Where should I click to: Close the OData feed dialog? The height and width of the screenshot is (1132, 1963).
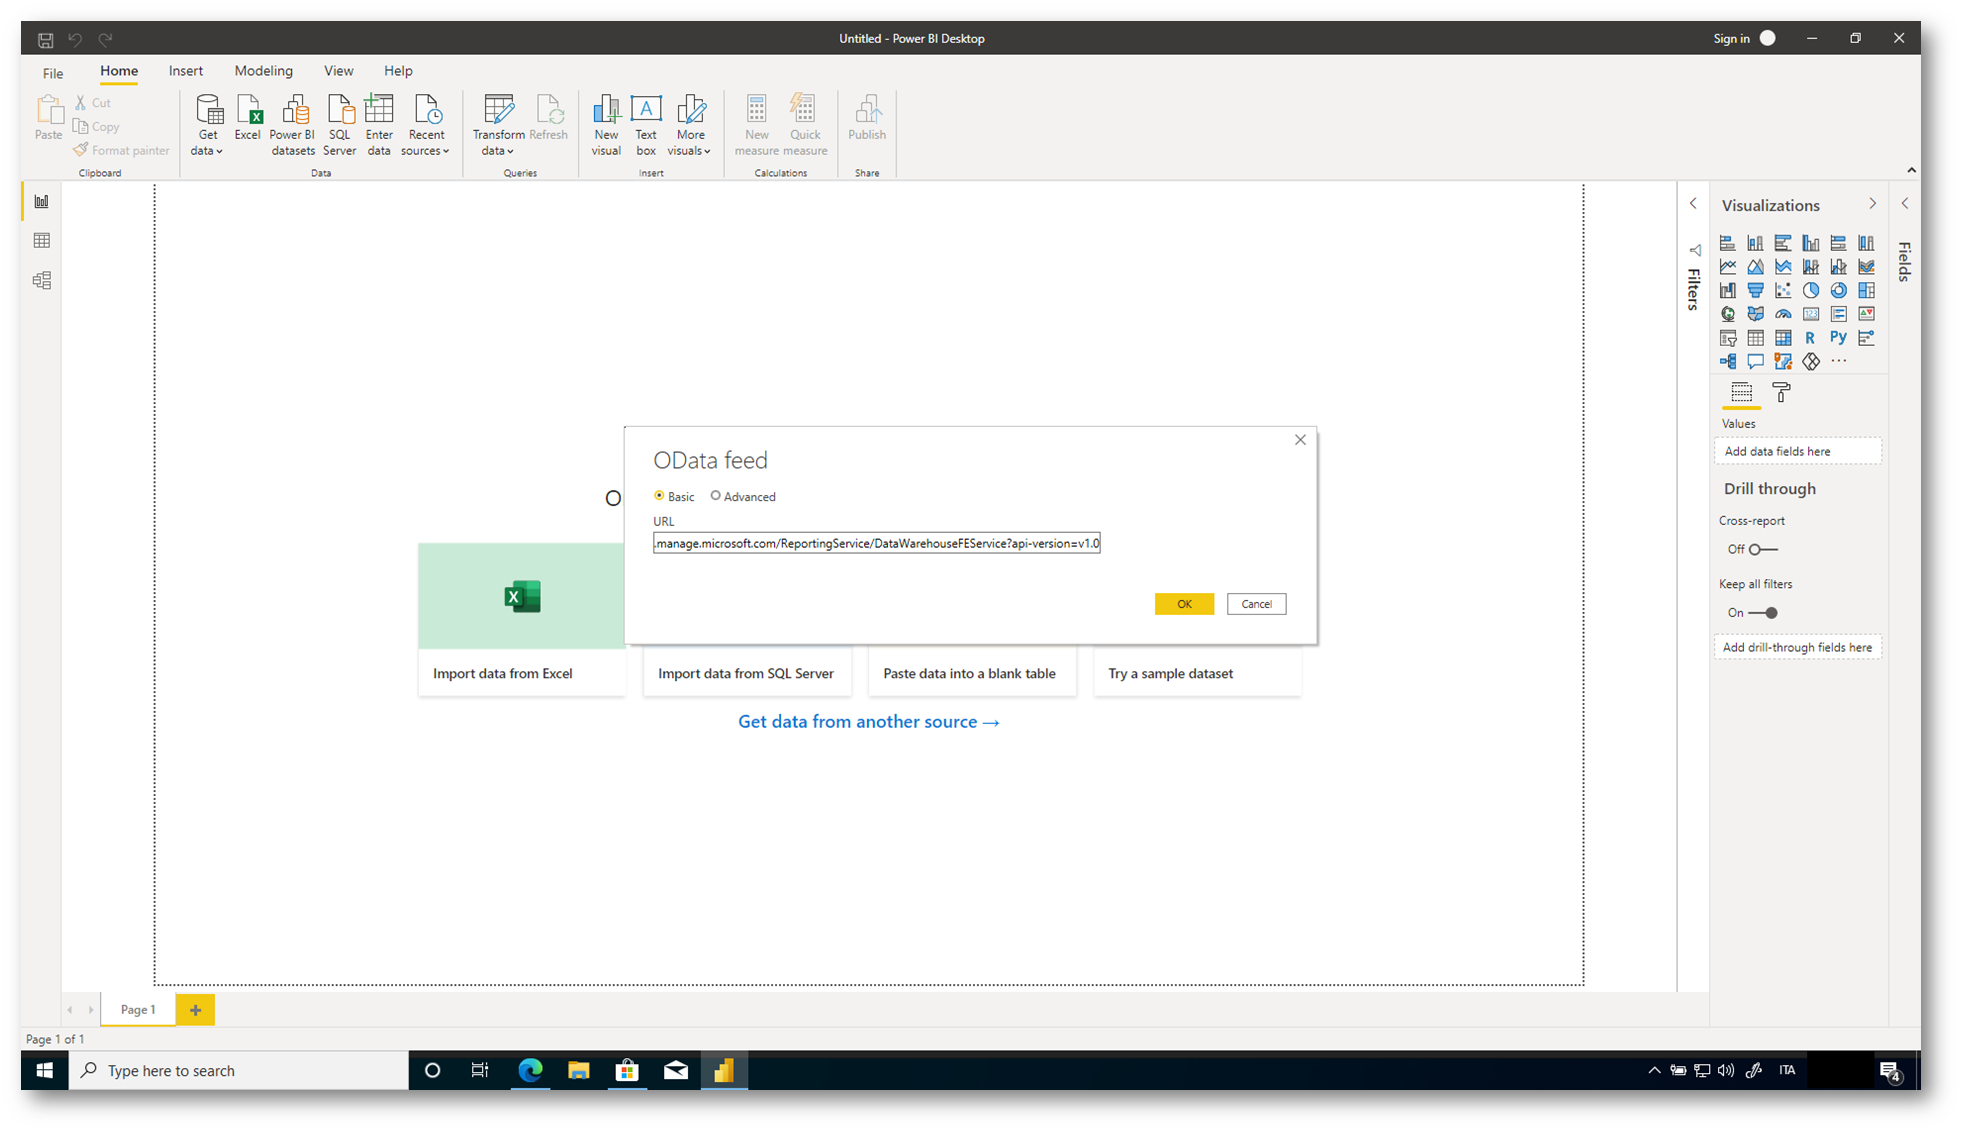pos(1300,440)
